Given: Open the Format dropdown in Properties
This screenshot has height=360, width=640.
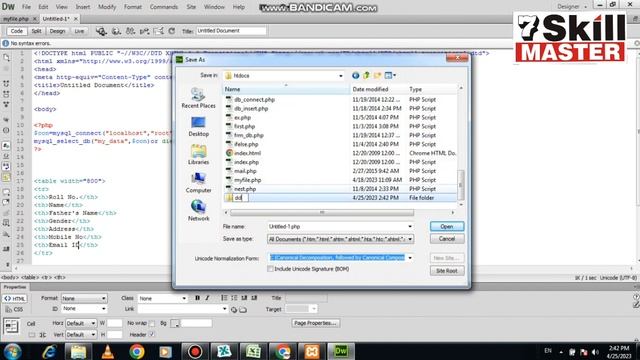Looking at the screenshot, I should (84, 298).
